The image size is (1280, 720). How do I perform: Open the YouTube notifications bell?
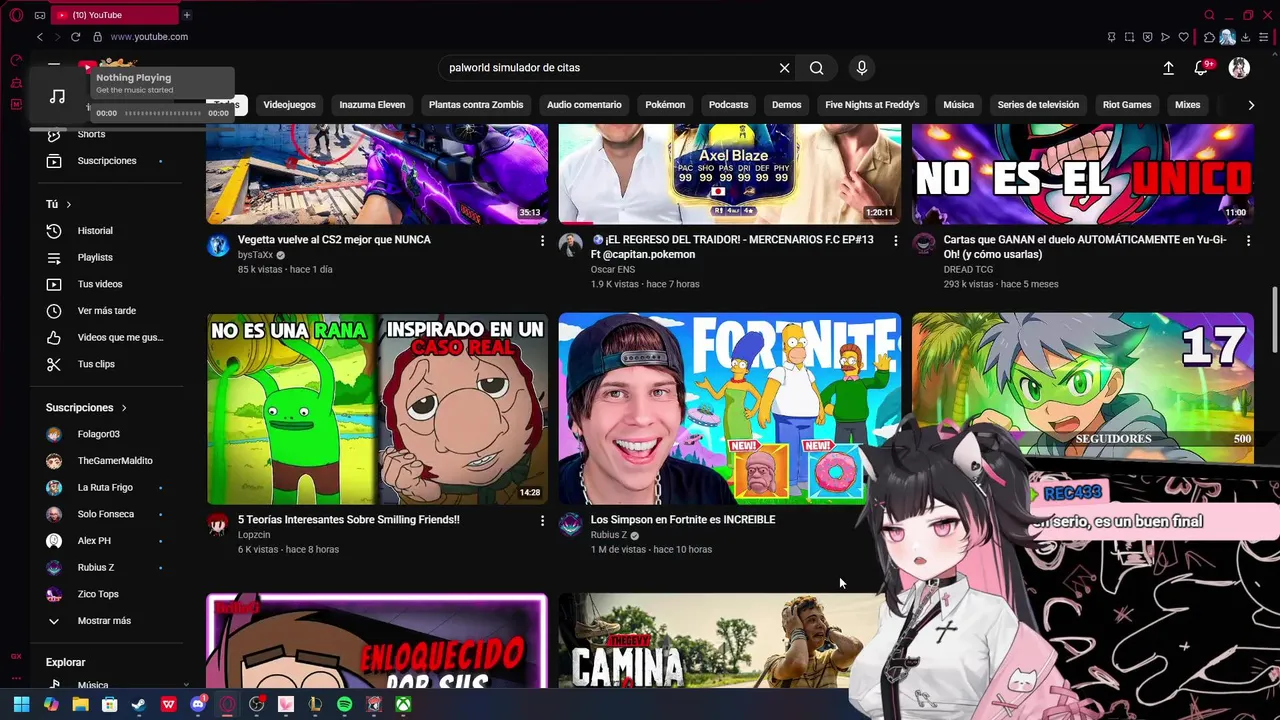1201,68
